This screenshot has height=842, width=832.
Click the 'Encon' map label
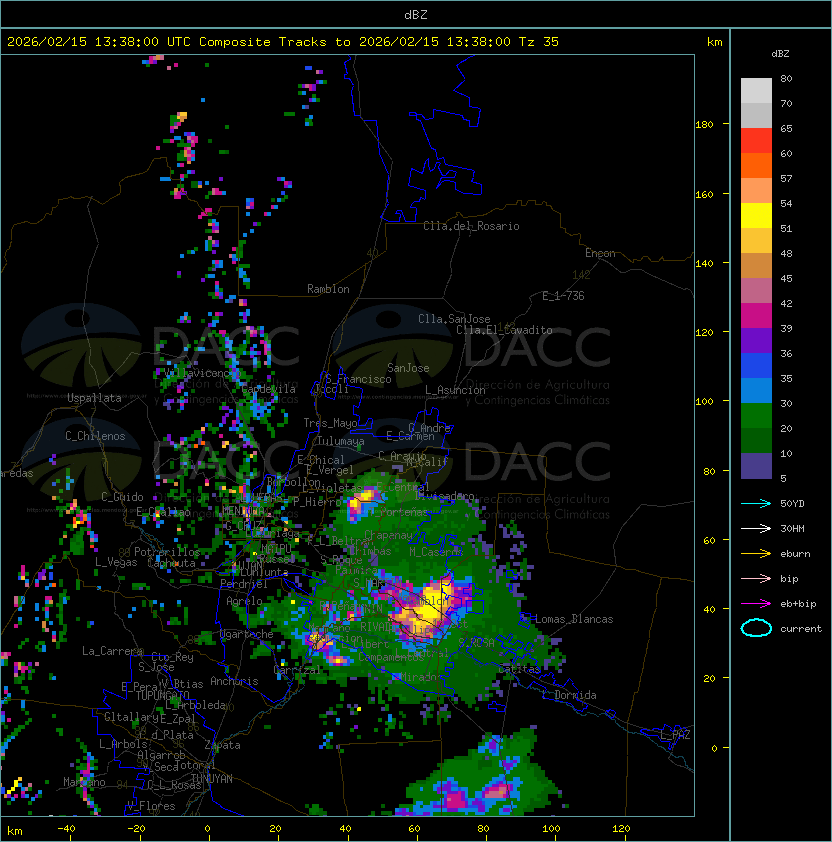[x=600, y=253]
